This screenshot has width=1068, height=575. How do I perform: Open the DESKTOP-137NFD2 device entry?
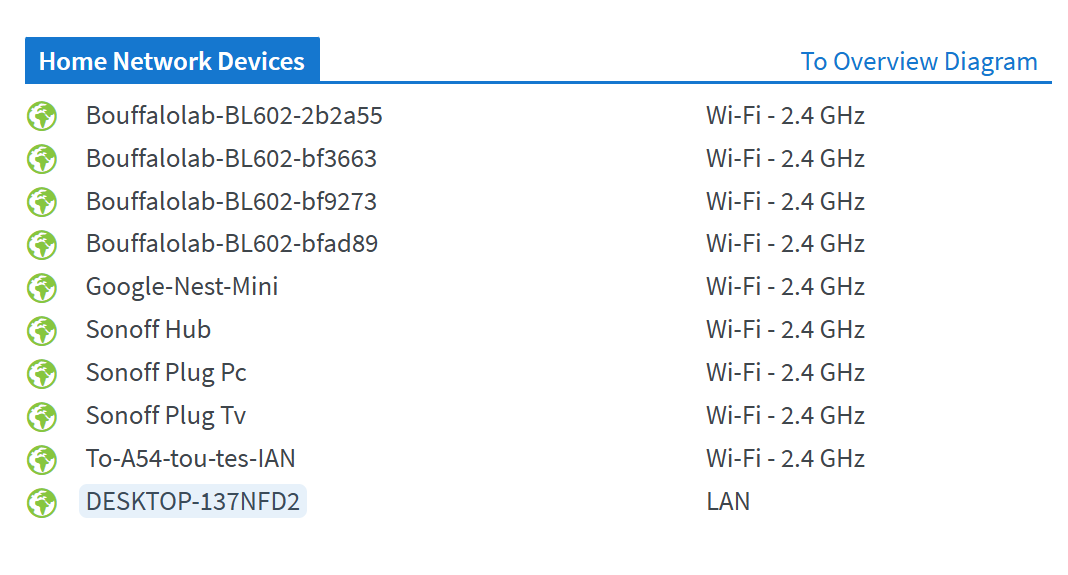[193, 501]
